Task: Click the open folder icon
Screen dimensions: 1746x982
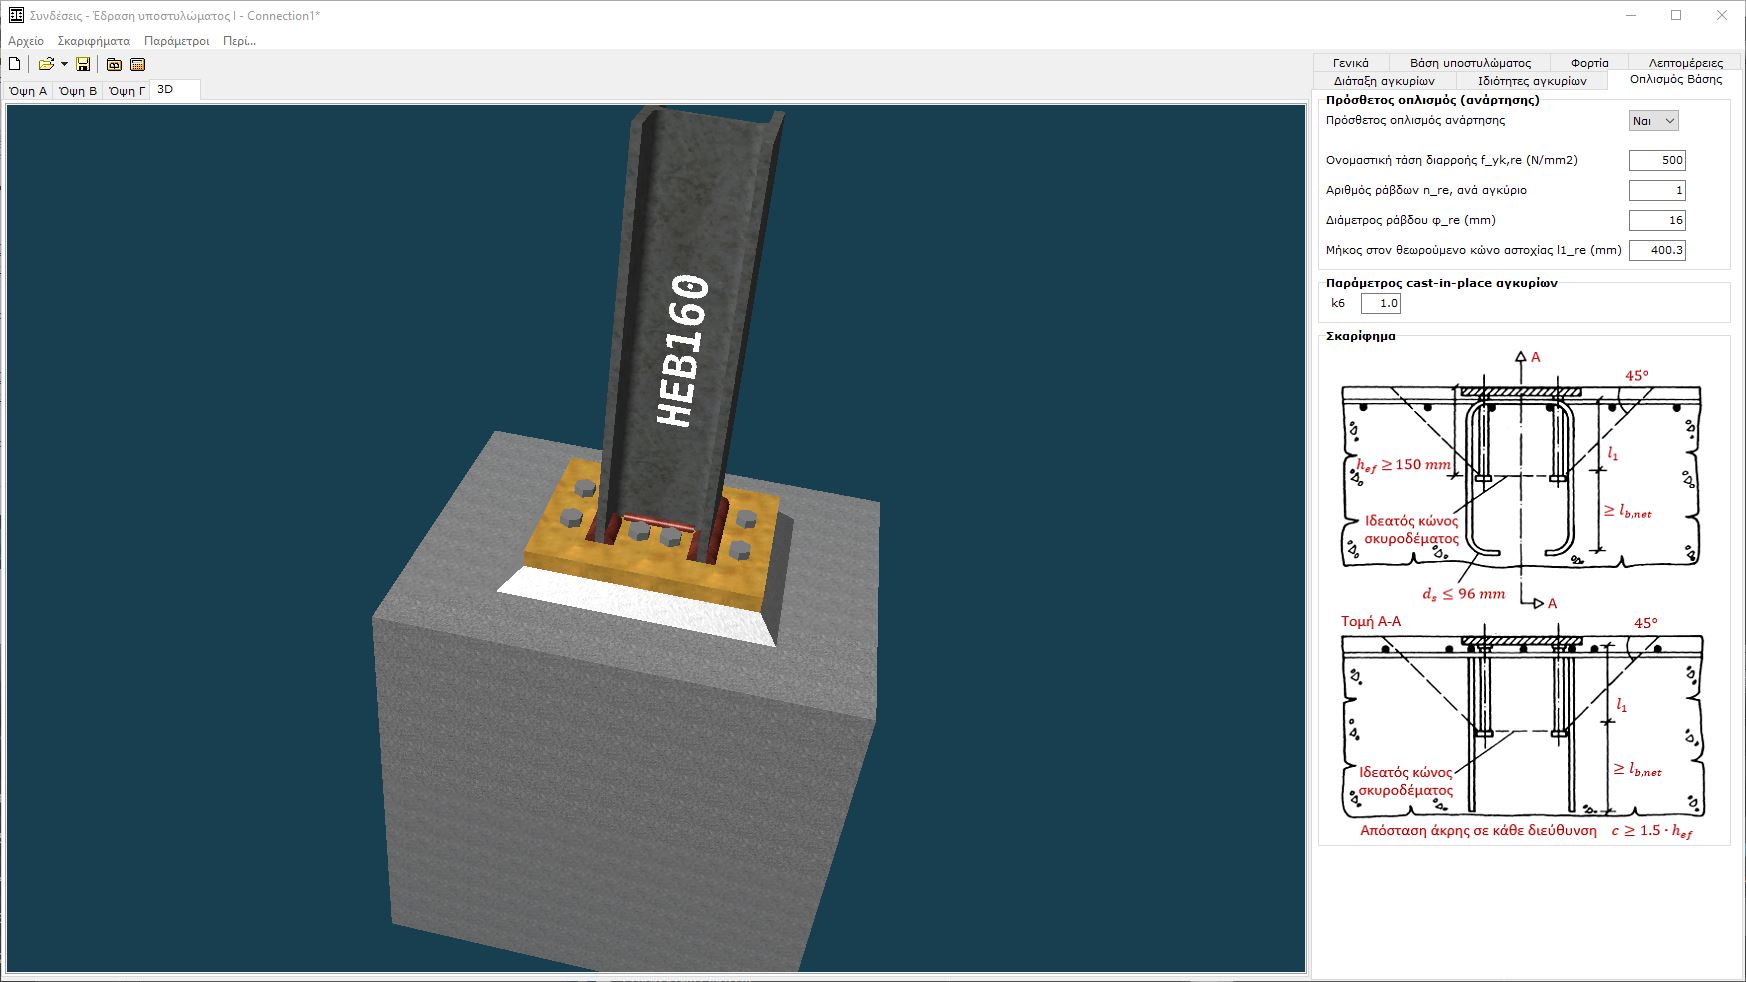Action: pyautogui.click(x=45, y=64)
